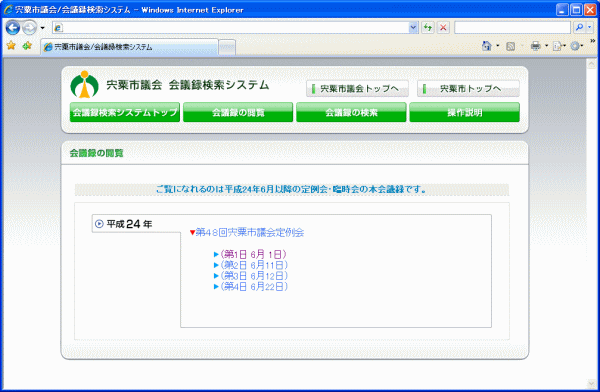This screenshot has width=600, height=392.
Task: Open the (第1日 6月 1日) link
Action: [253, 254]
